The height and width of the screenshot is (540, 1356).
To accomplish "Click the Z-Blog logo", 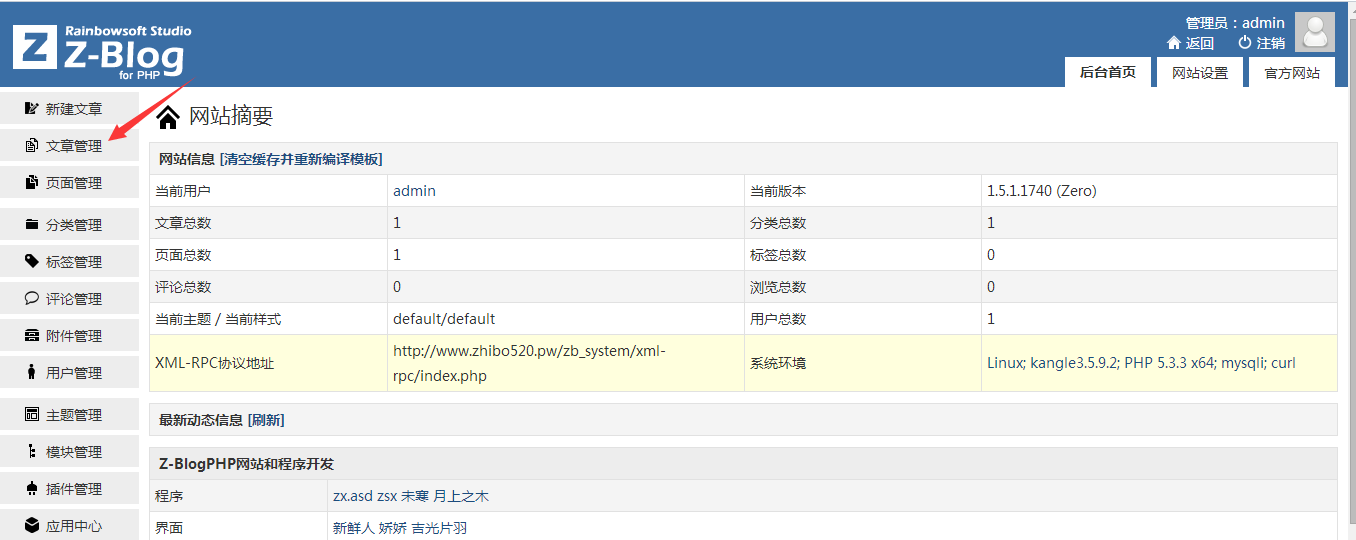I will (x=101, y=50).
